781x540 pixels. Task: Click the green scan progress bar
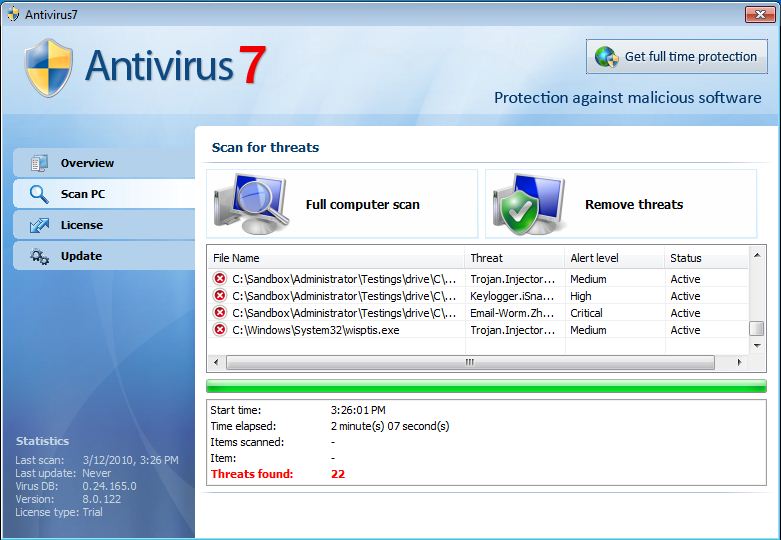486,386
